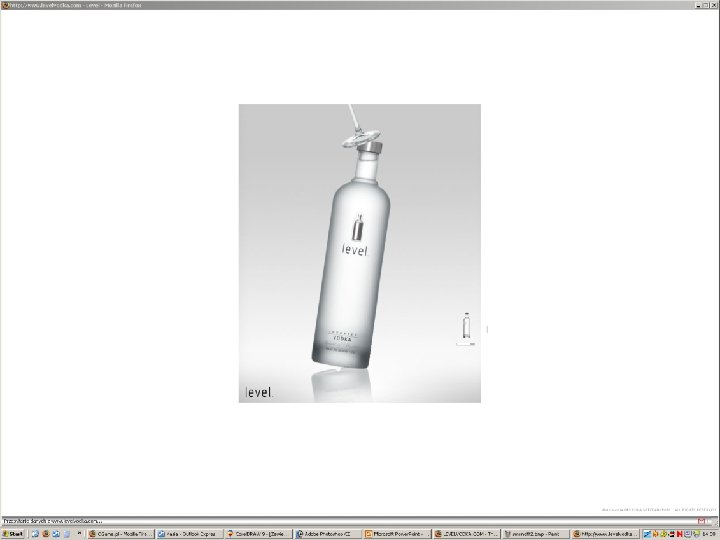This screenshot has height=540, width=720.
Task: Switch to the LEVELVODKA.COM taskbar window
Action: coord(466,534)
